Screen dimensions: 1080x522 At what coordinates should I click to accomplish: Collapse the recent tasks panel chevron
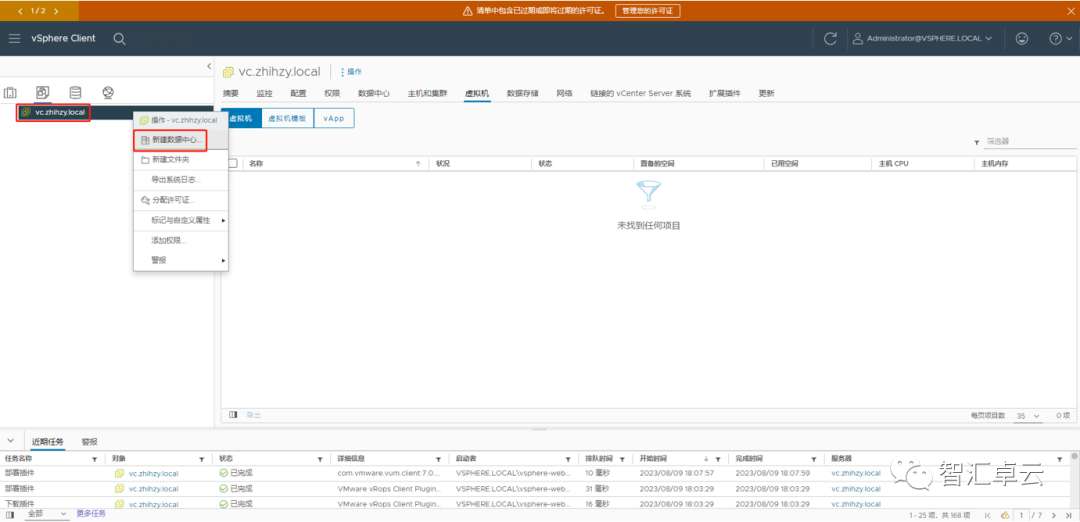click(10, 441)
